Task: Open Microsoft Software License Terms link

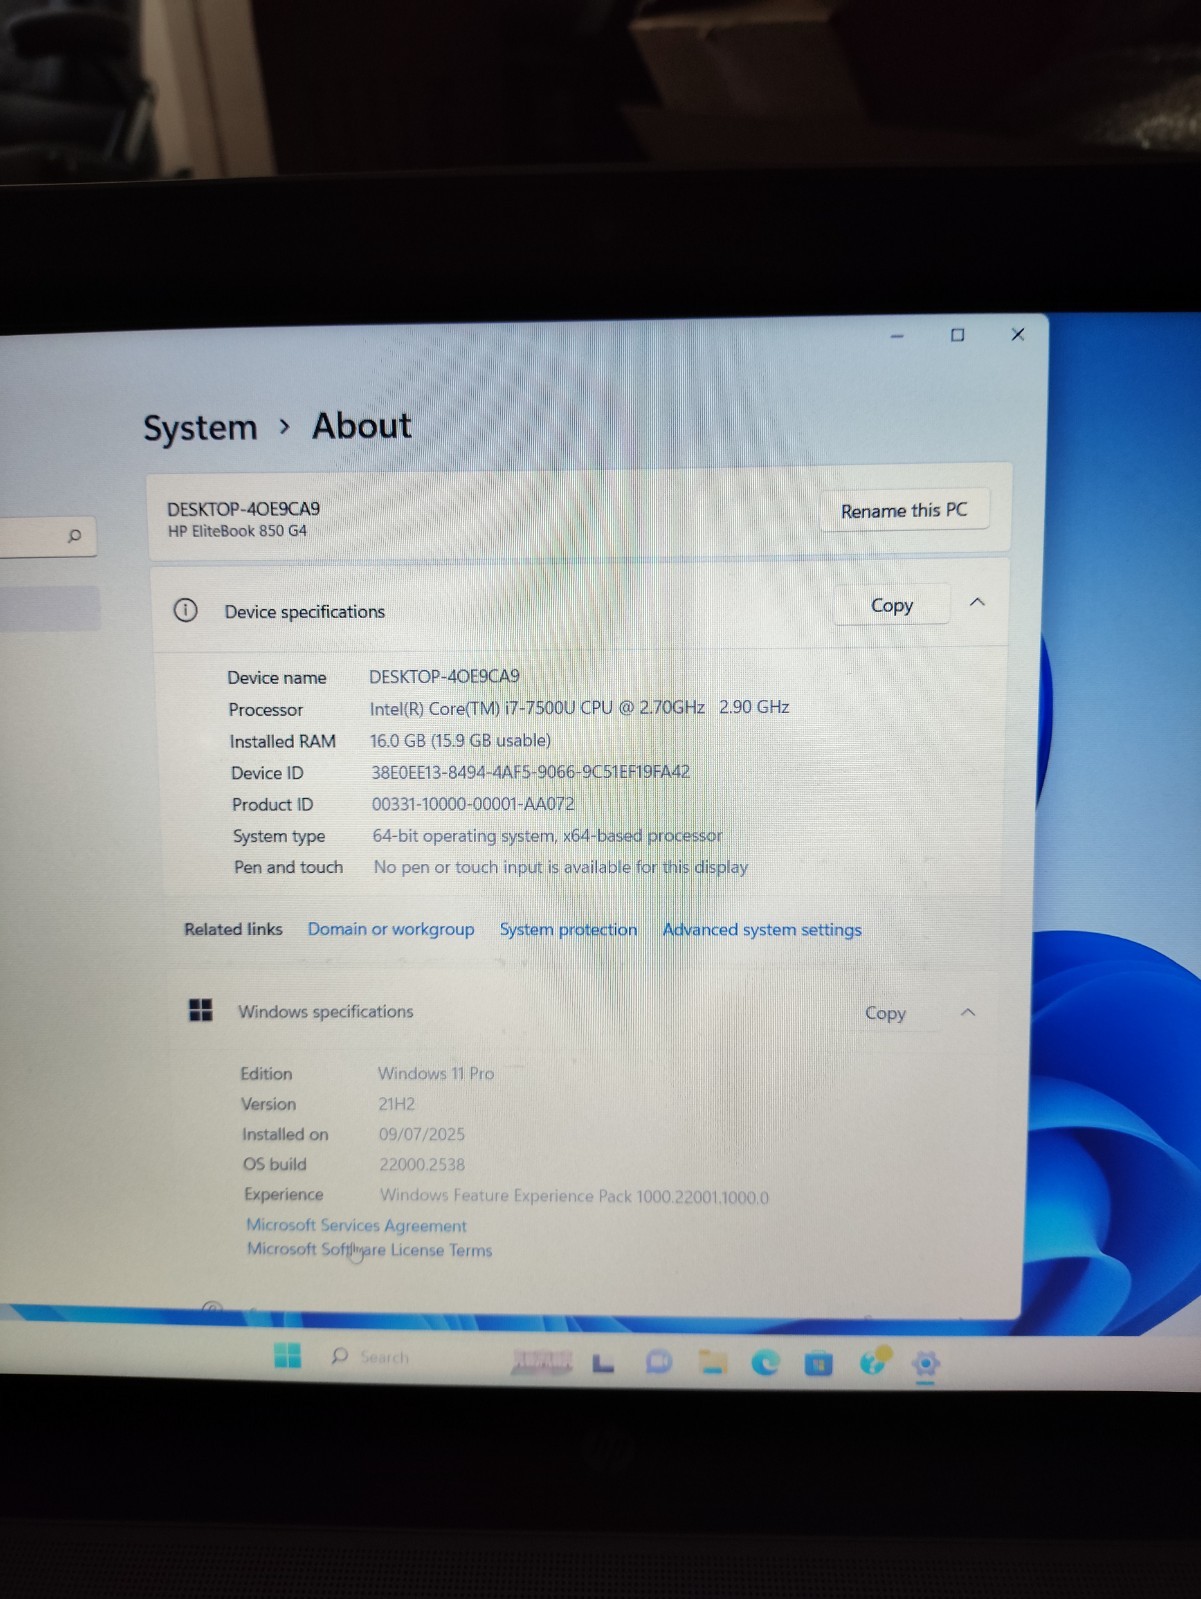Action: [x=369, y=1250]
